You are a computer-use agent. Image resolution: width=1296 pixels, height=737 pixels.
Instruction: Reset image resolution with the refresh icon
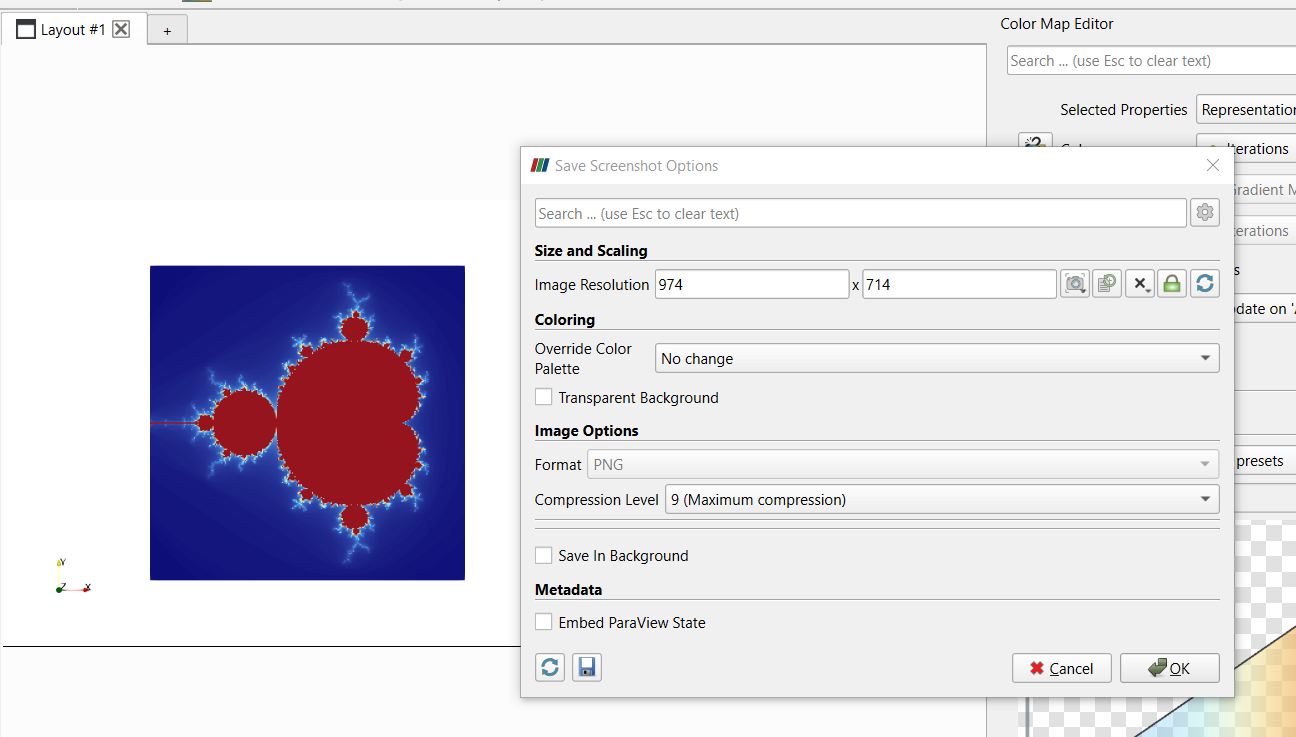click(1204, 284)
